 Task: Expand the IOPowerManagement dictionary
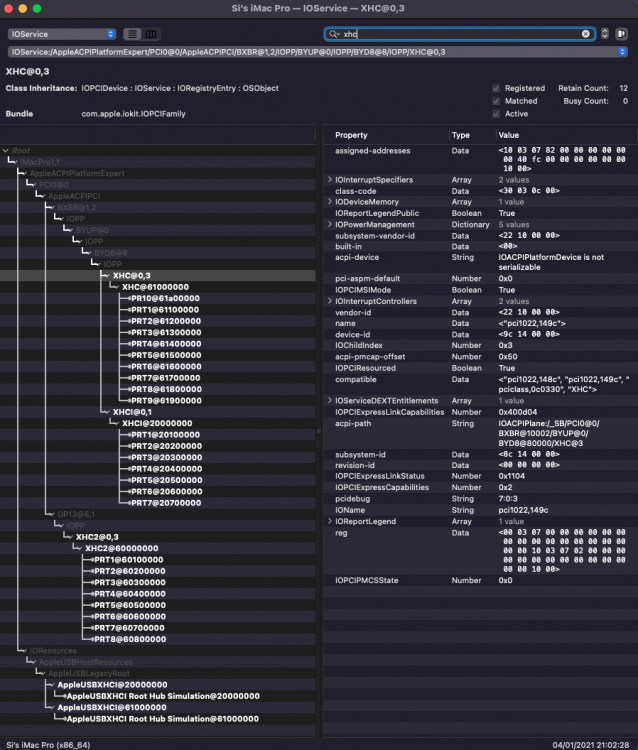(x=330, y=224)
